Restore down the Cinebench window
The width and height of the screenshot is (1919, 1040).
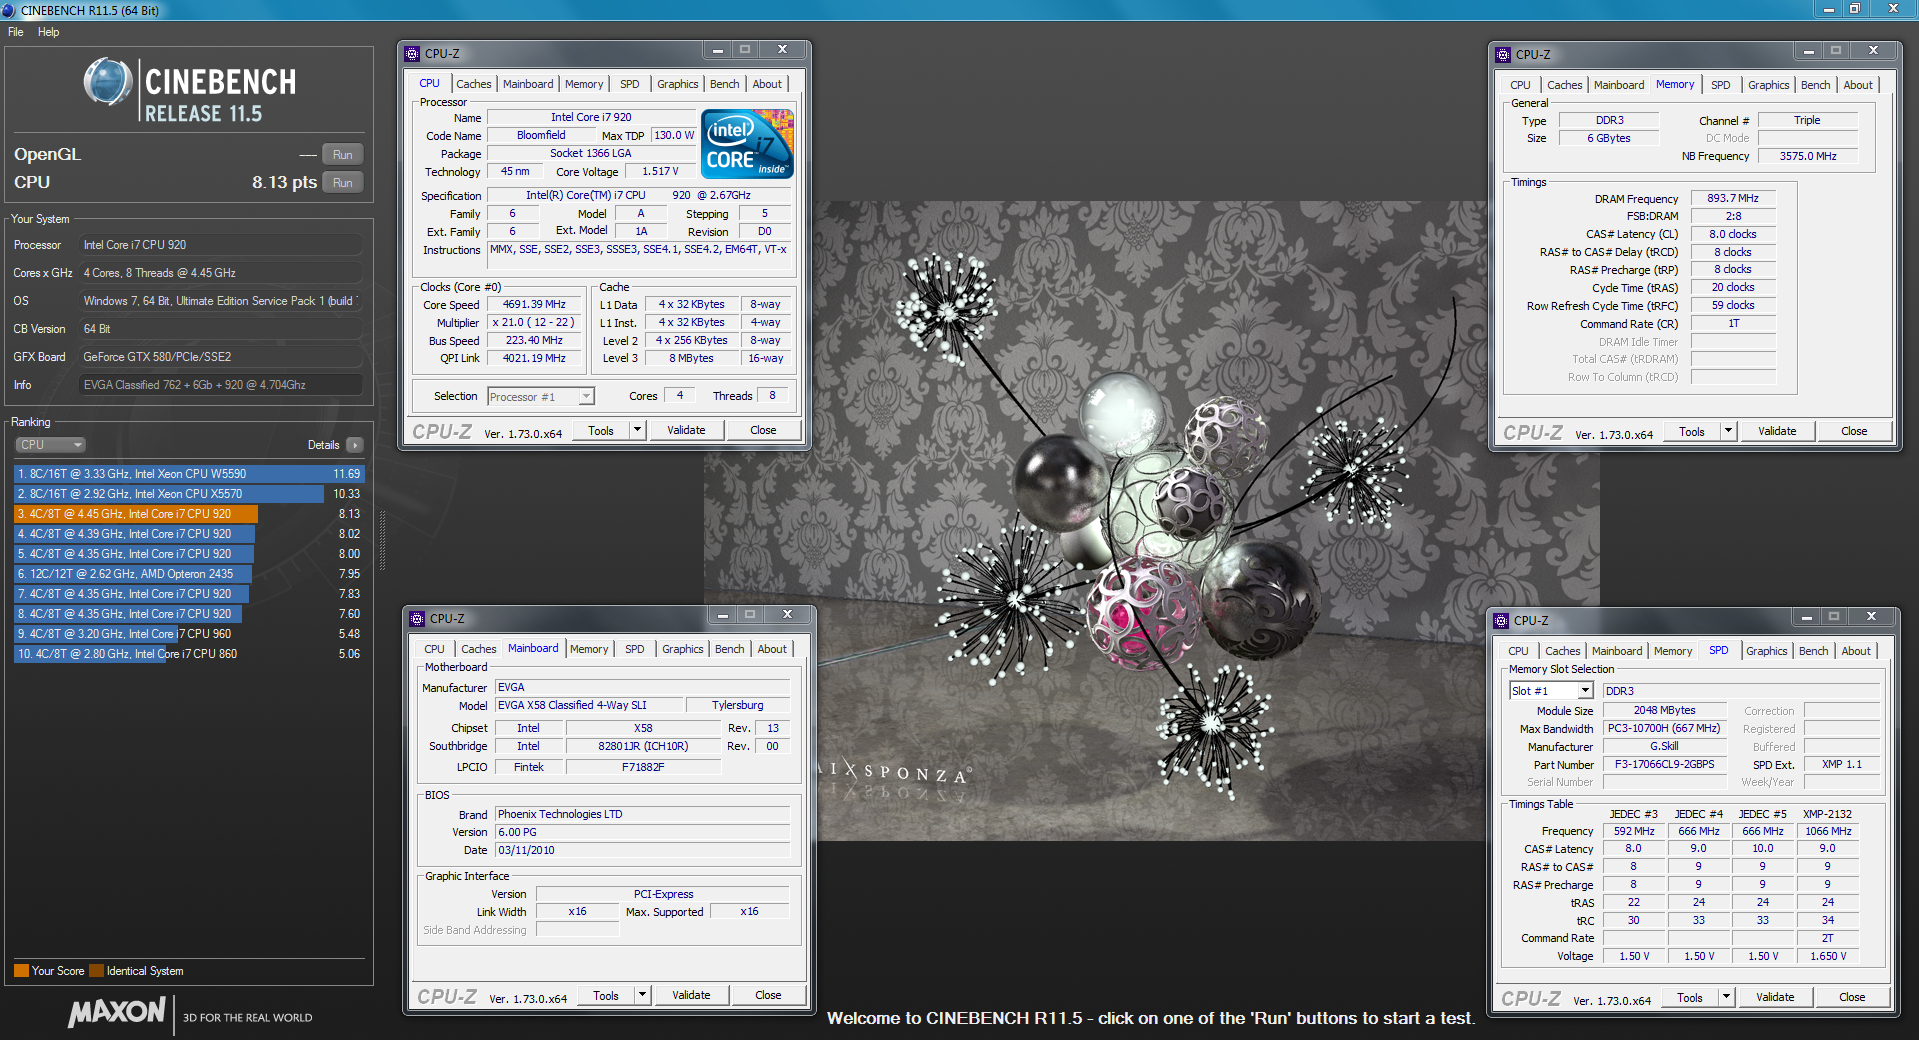(1854, 9)
